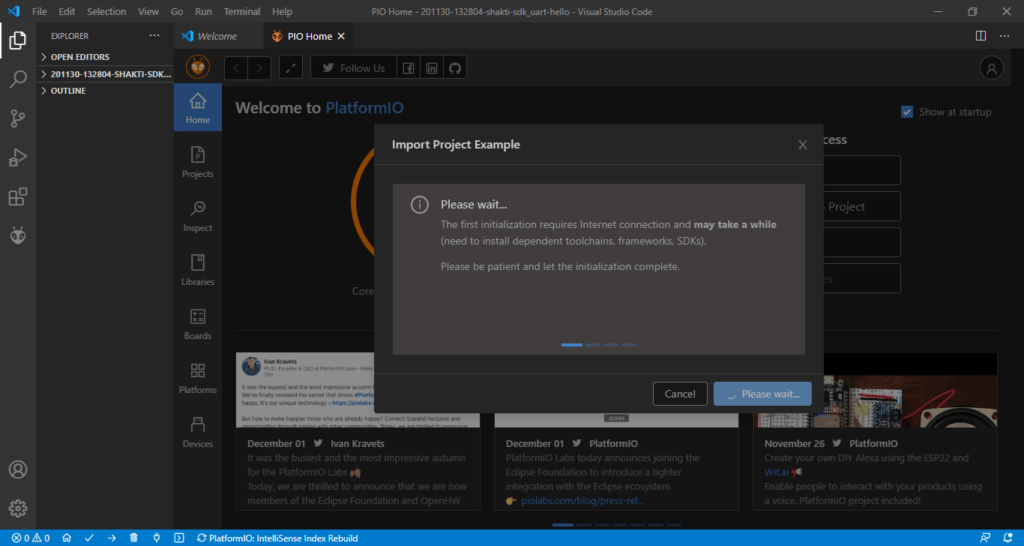Open piolabs.com/blog/press-rel... link

coord(583,500)
